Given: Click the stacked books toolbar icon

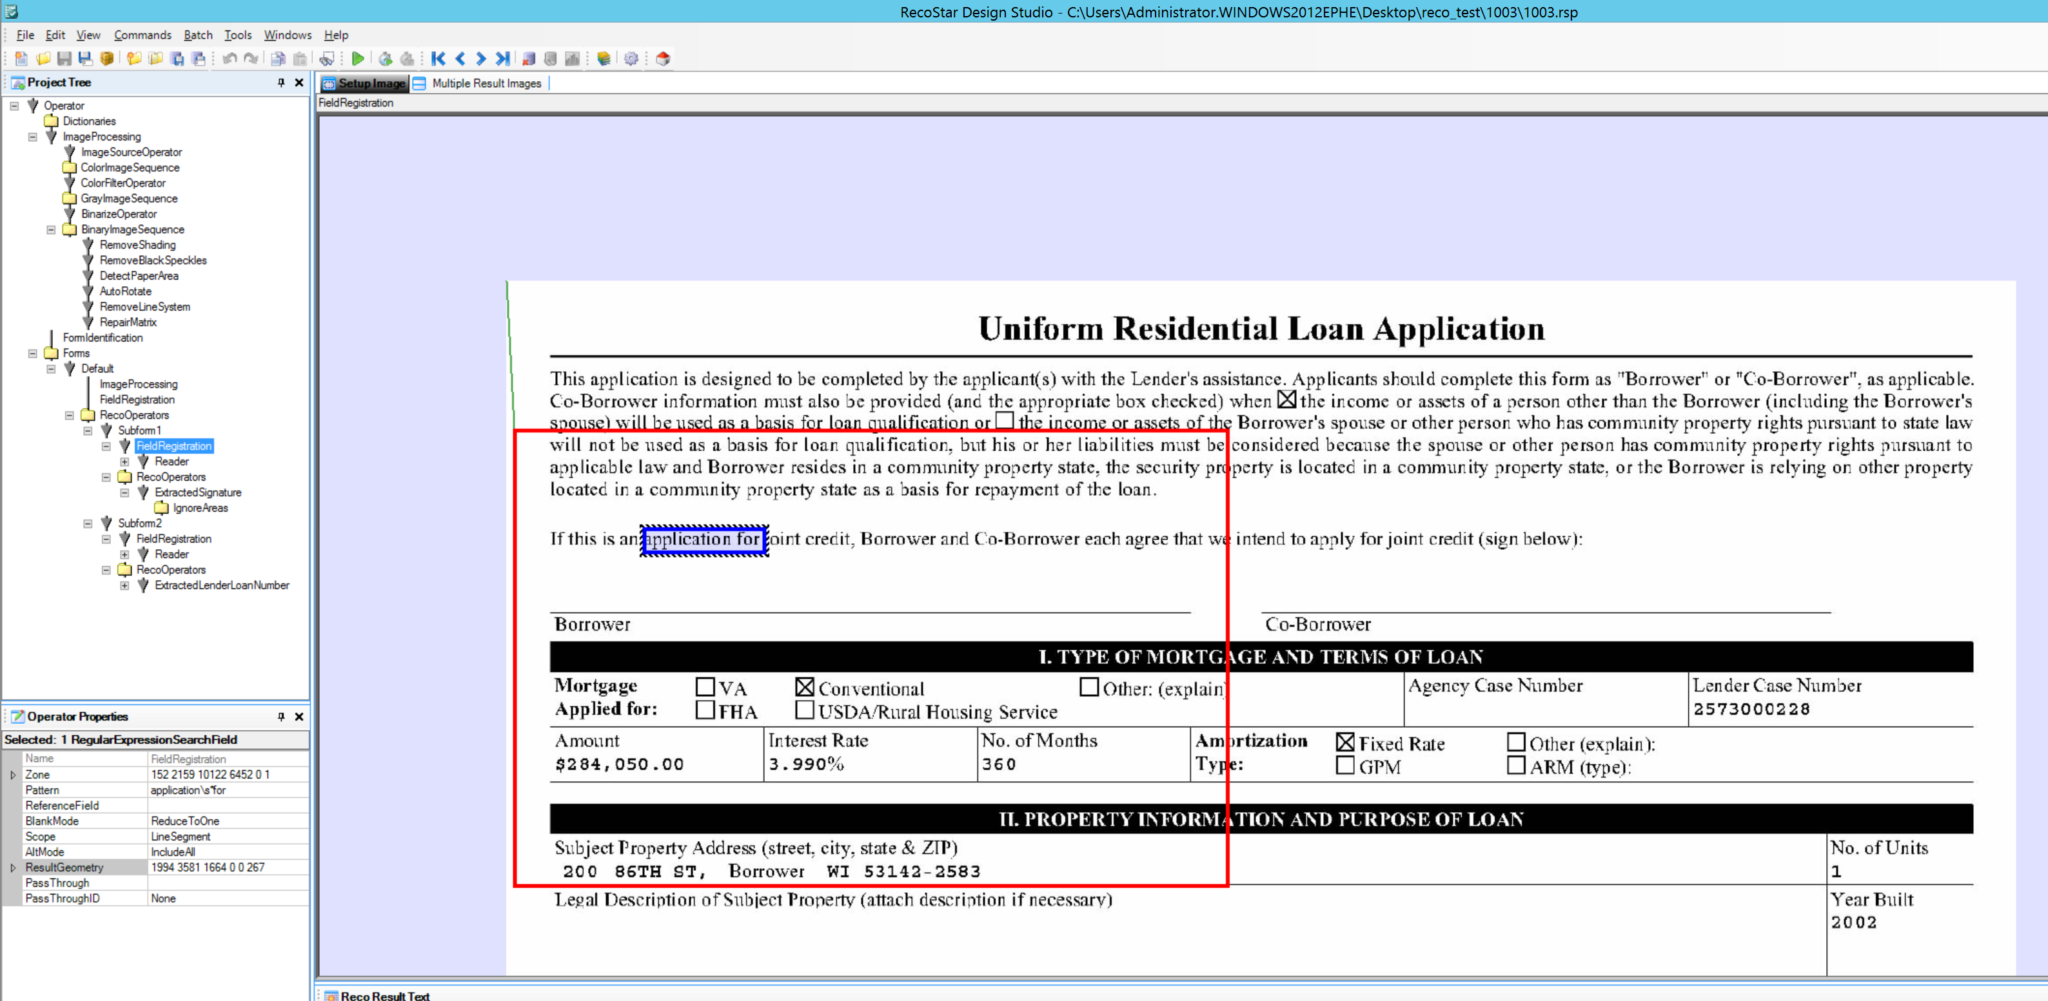Looking at the screenshot, I should (x=603, y=59).
